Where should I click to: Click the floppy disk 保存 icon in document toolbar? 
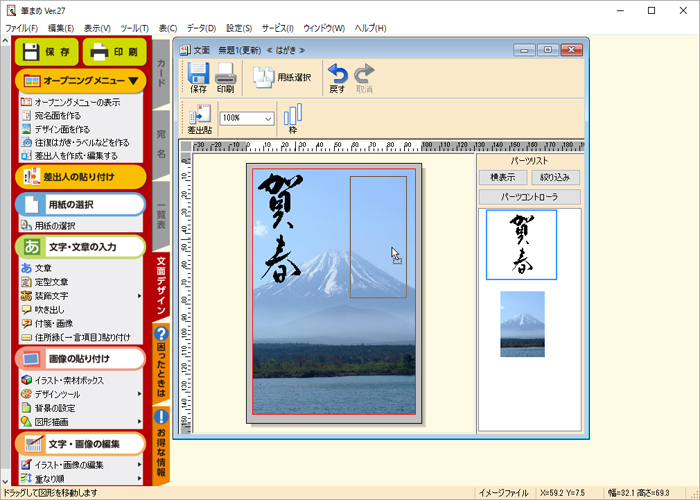pyautogui.click(x=198, y=78)
